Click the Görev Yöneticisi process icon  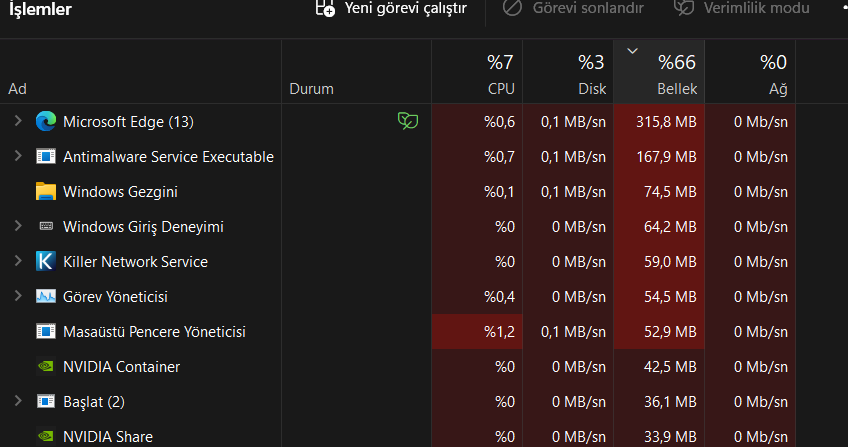click(x=46, y=297)
